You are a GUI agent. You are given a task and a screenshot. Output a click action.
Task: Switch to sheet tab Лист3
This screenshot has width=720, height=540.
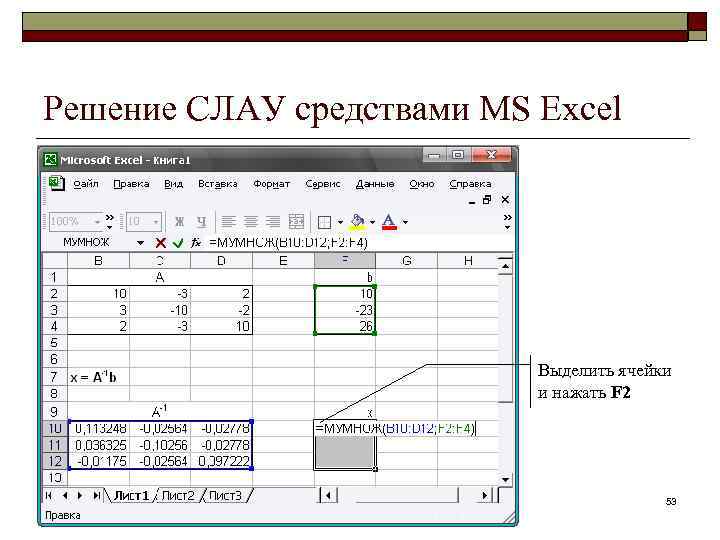225,496
